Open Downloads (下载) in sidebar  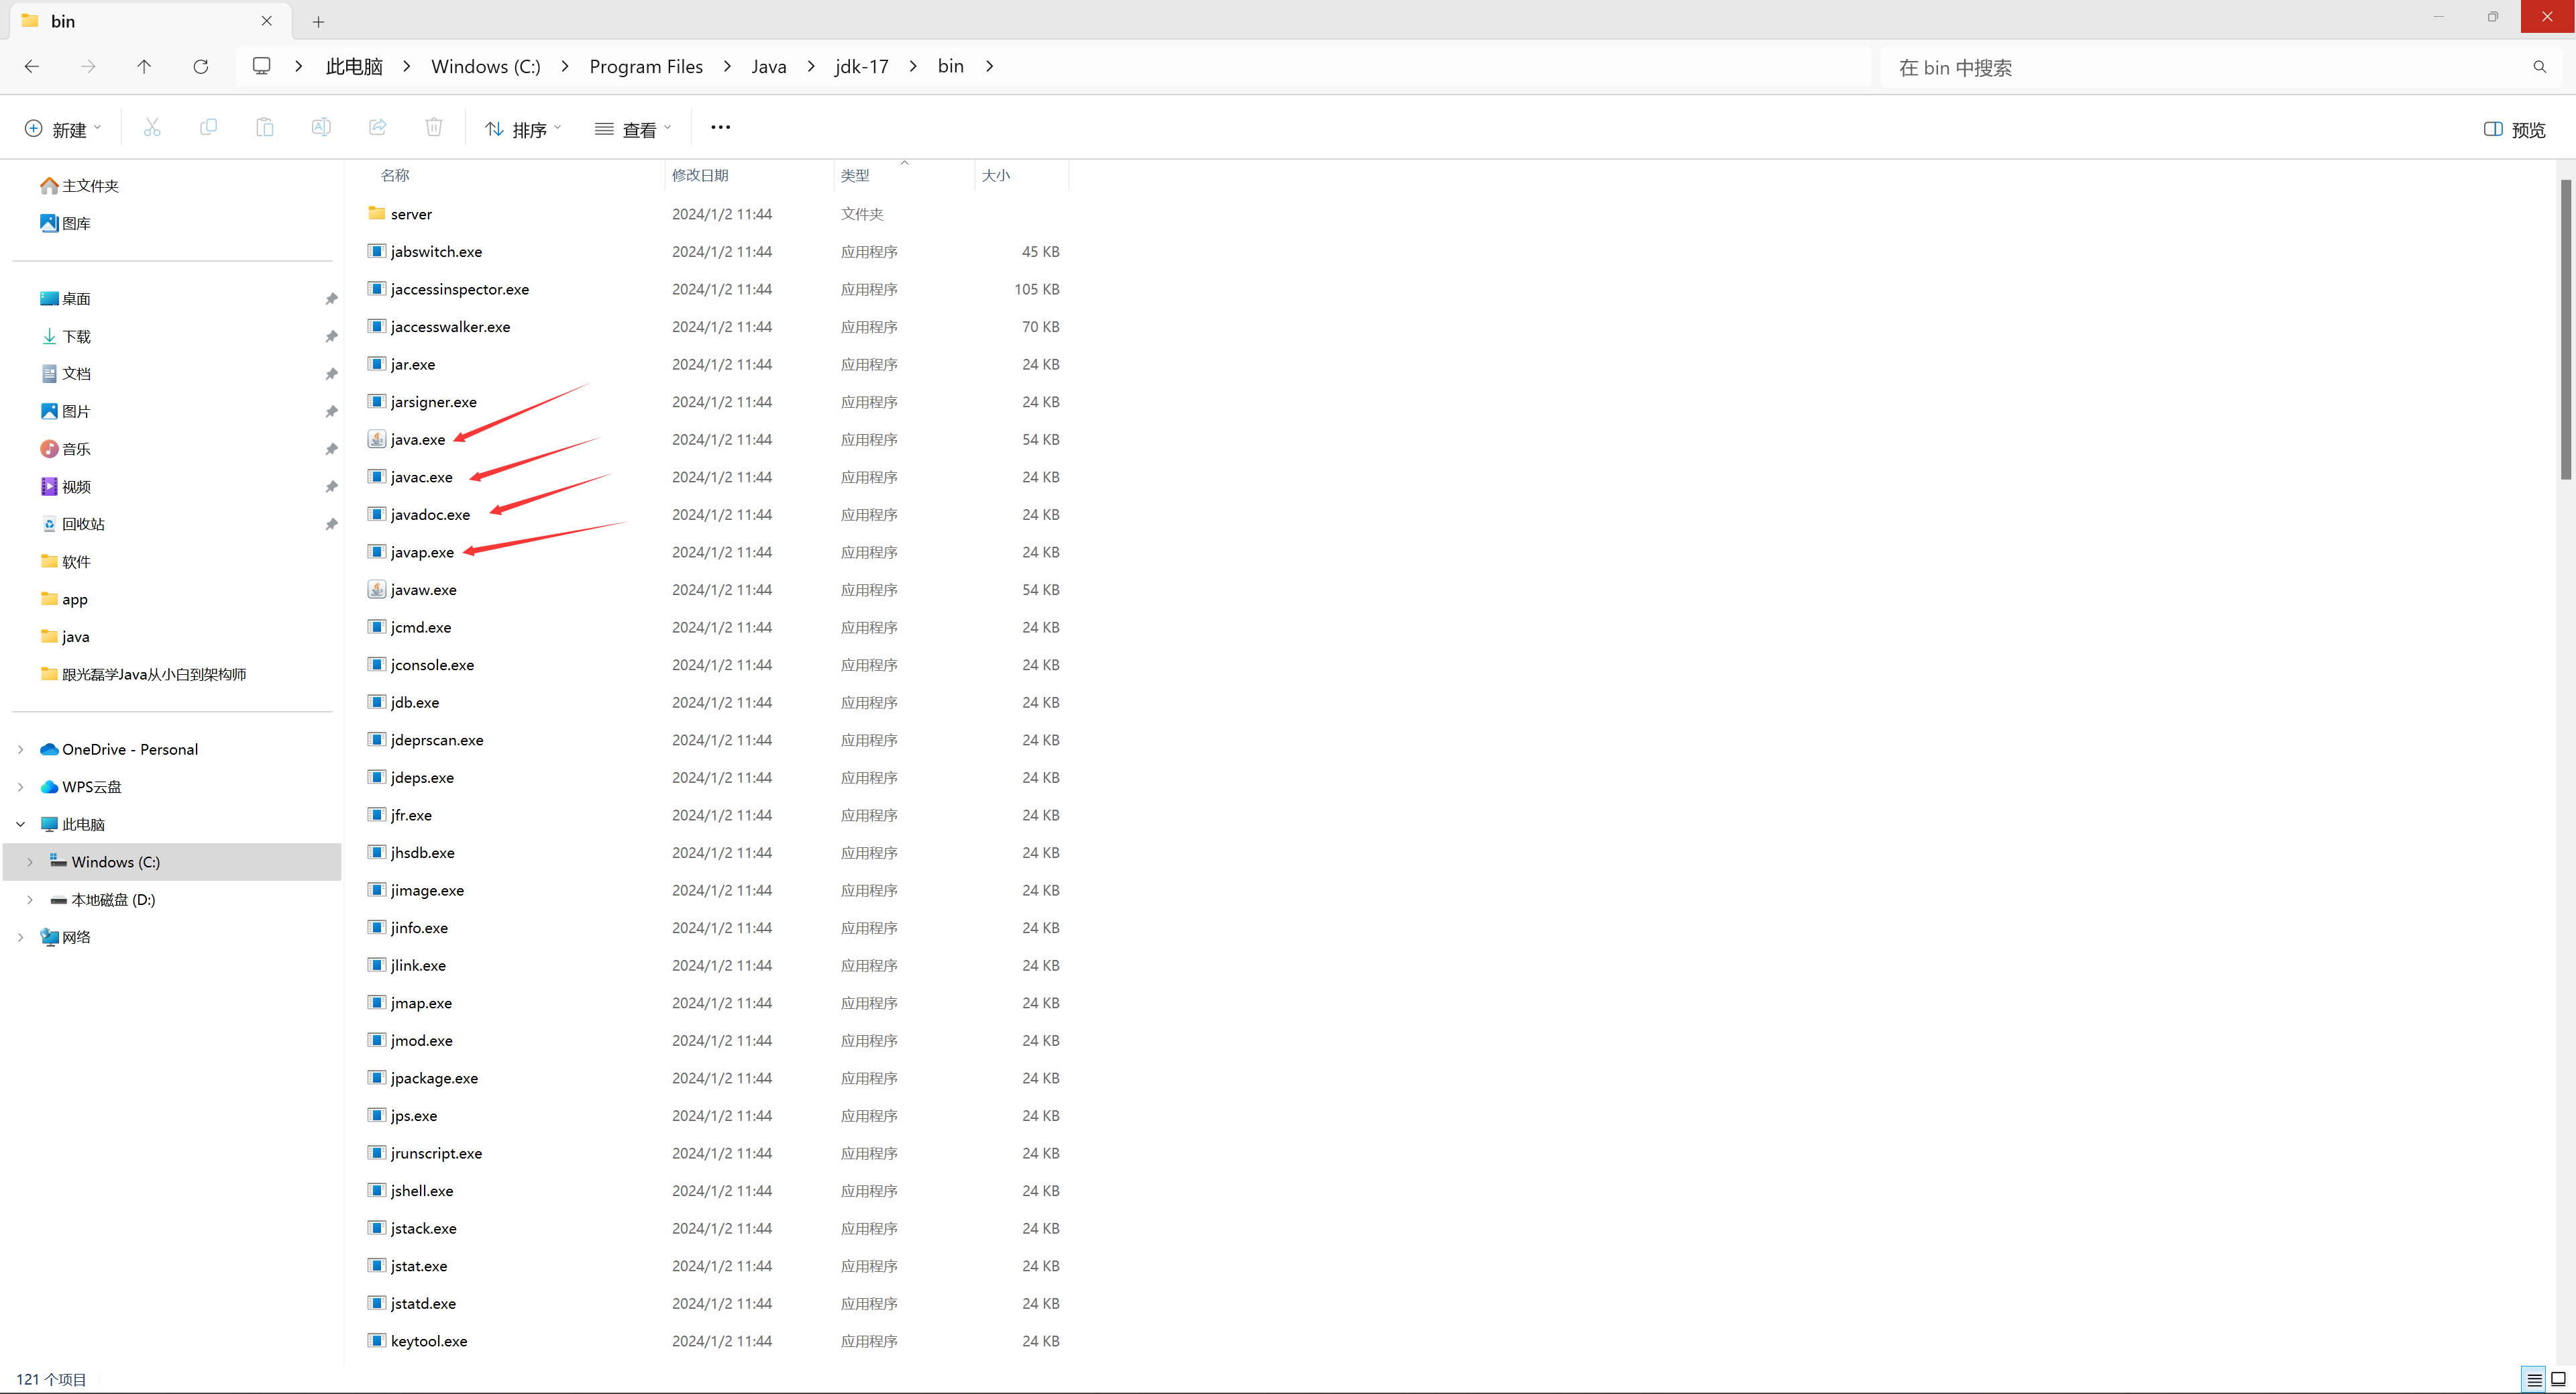coord(65,336)
